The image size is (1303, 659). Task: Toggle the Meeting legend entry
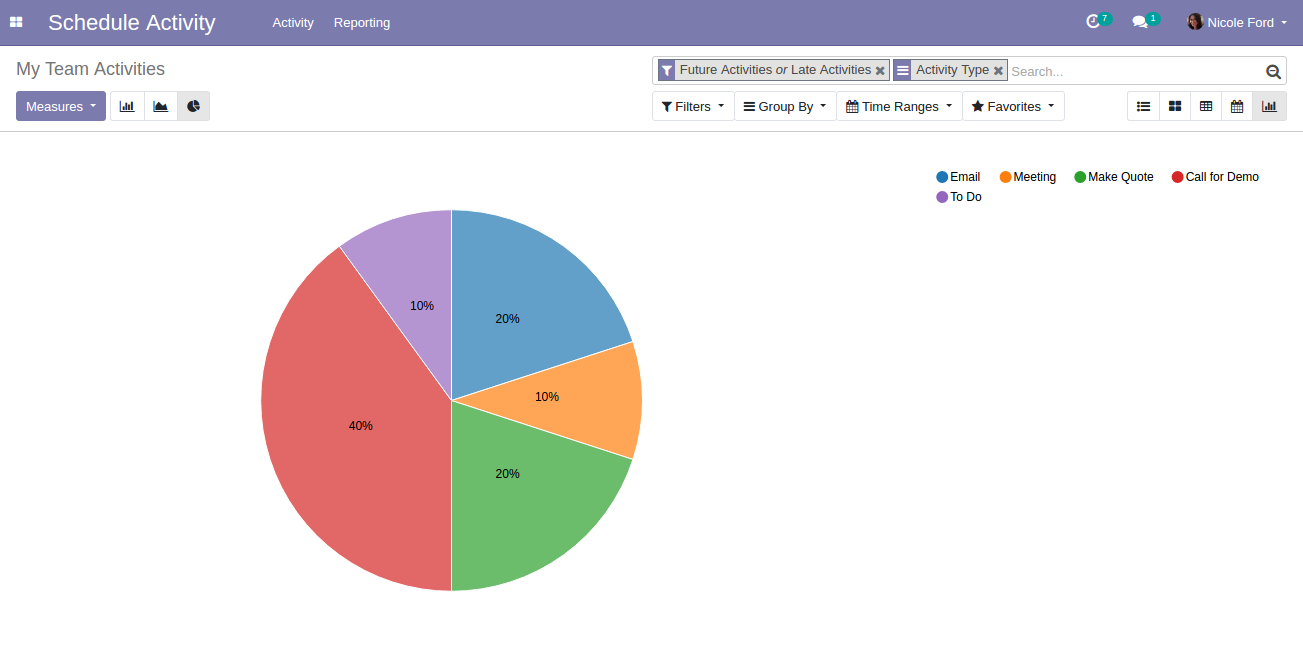tap(1027, 177)
